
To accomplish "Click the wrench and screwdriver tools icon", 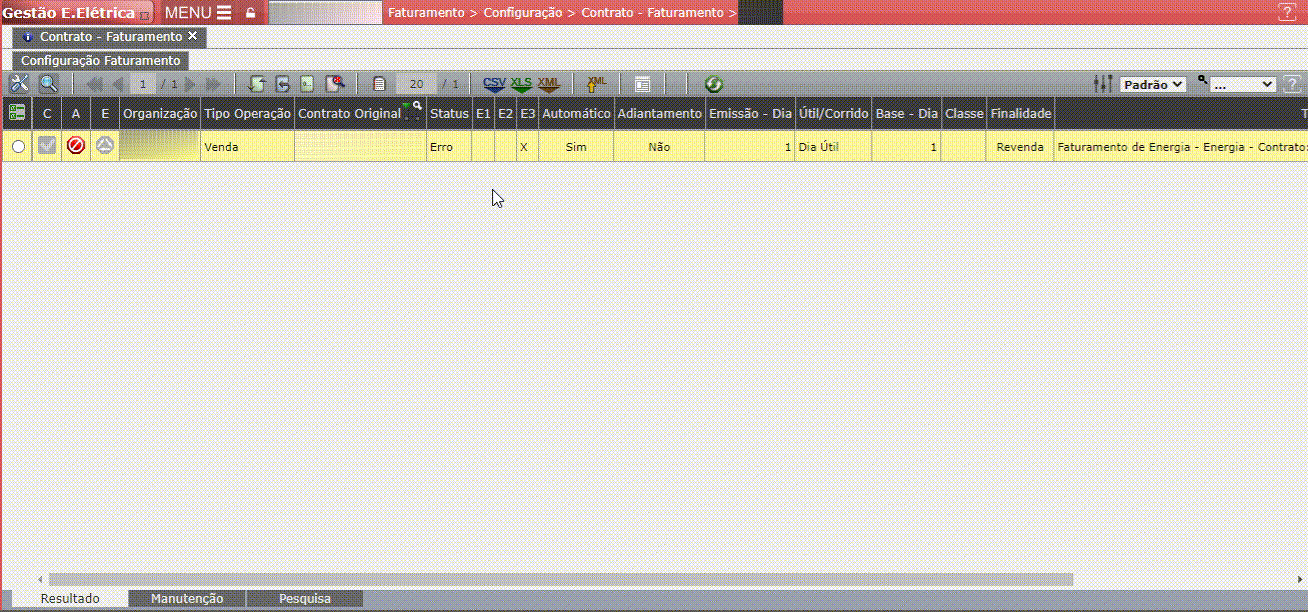I will click(19, 84).
